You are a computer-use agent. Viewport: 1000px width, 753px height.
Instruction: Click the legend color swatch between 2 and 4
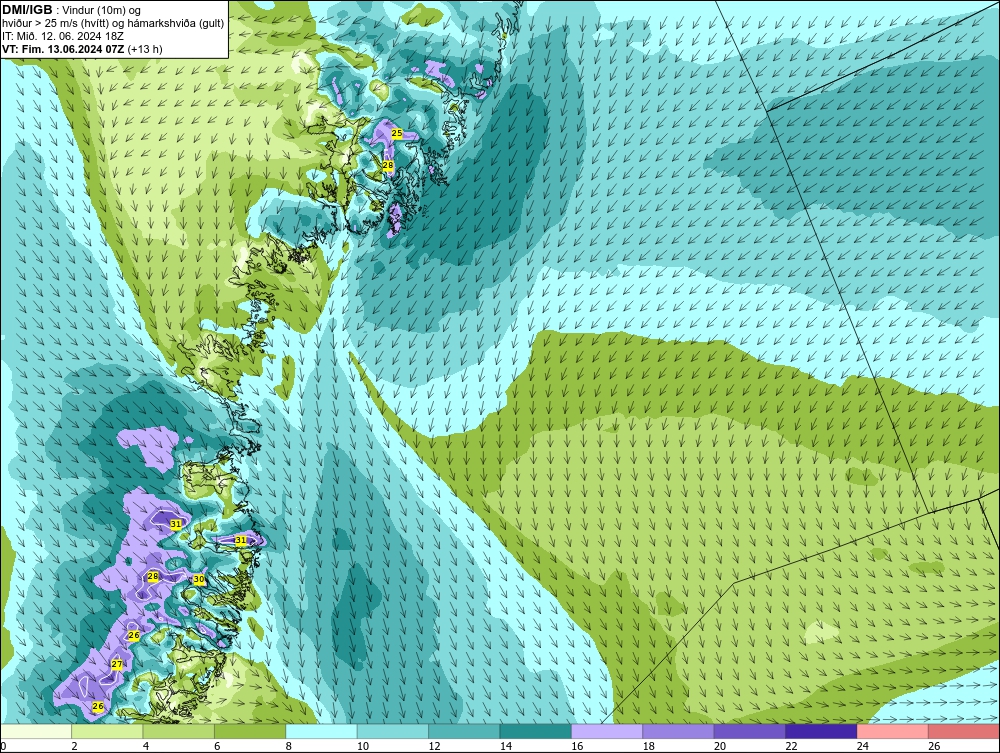107,731
